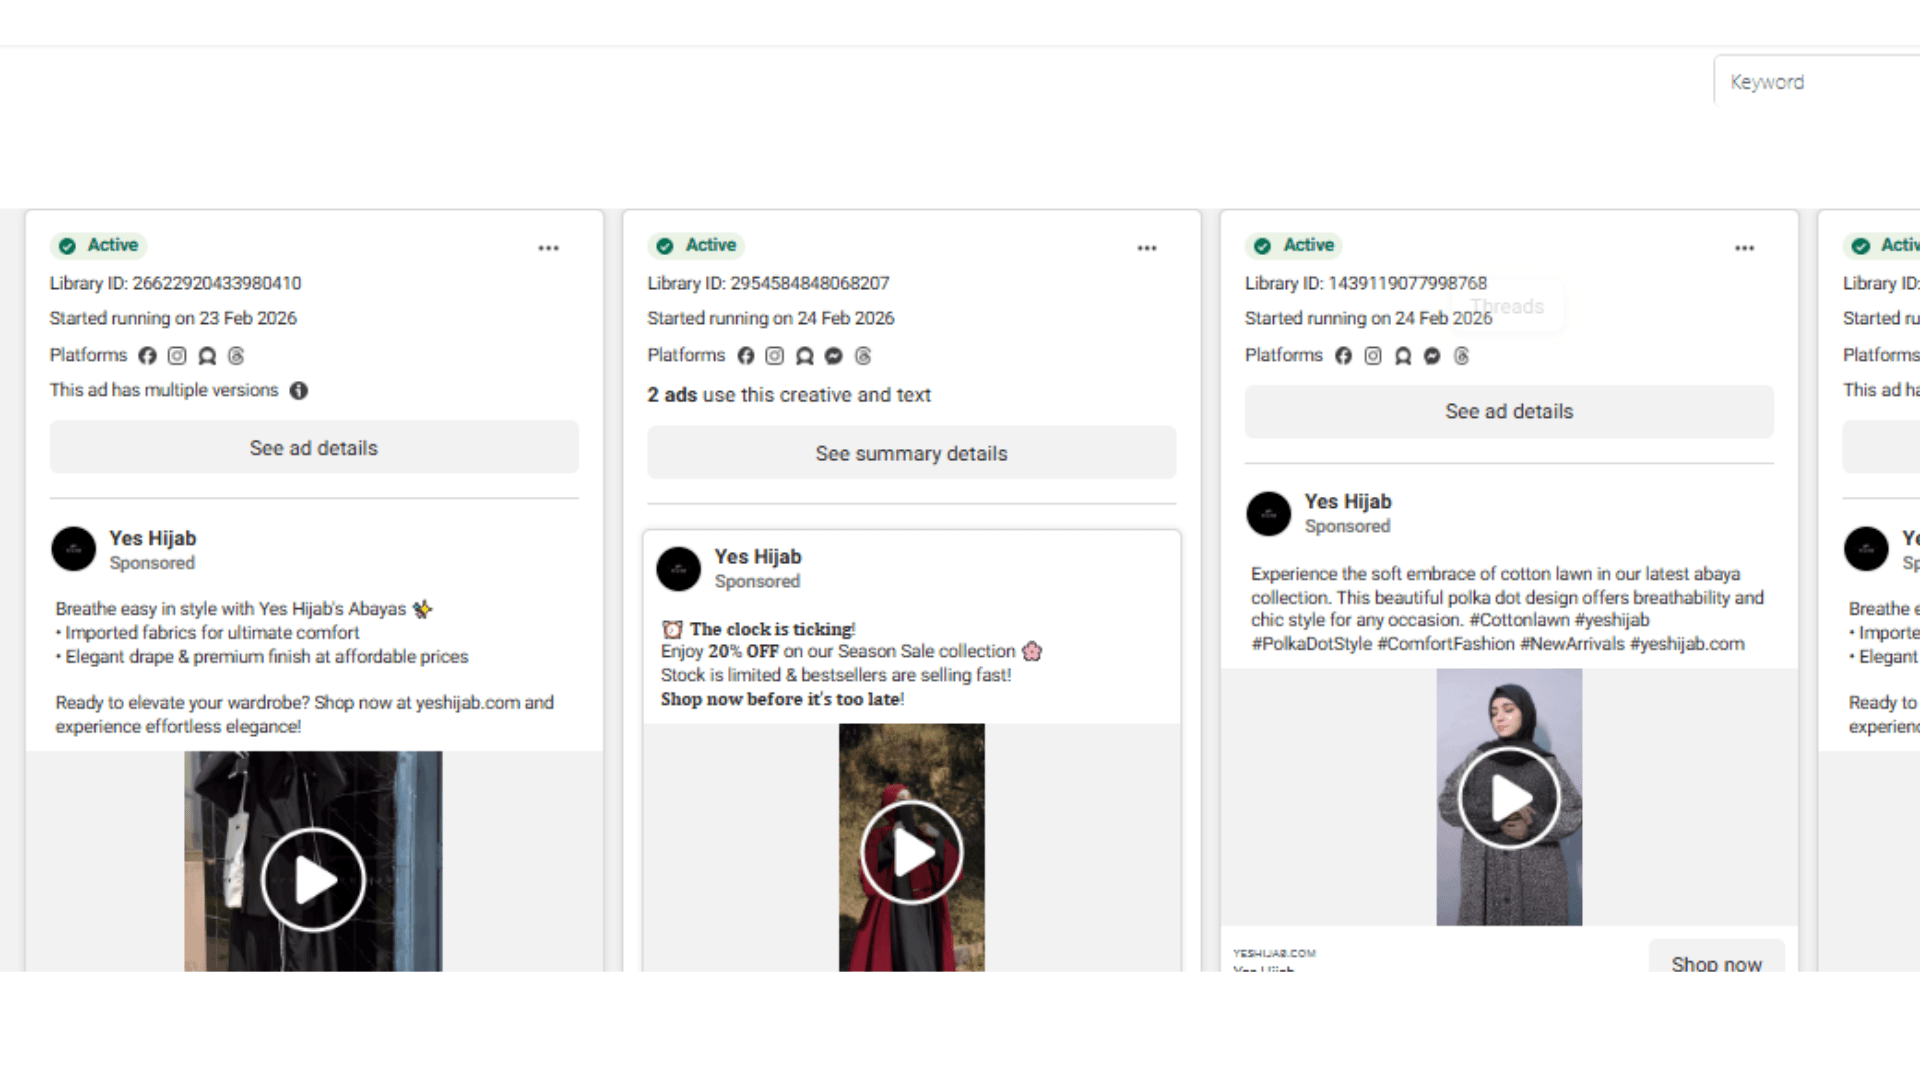This screenshot has height=1080, width=1920.
Task: Click See ad details on first ad
Action: coord(314,448)
